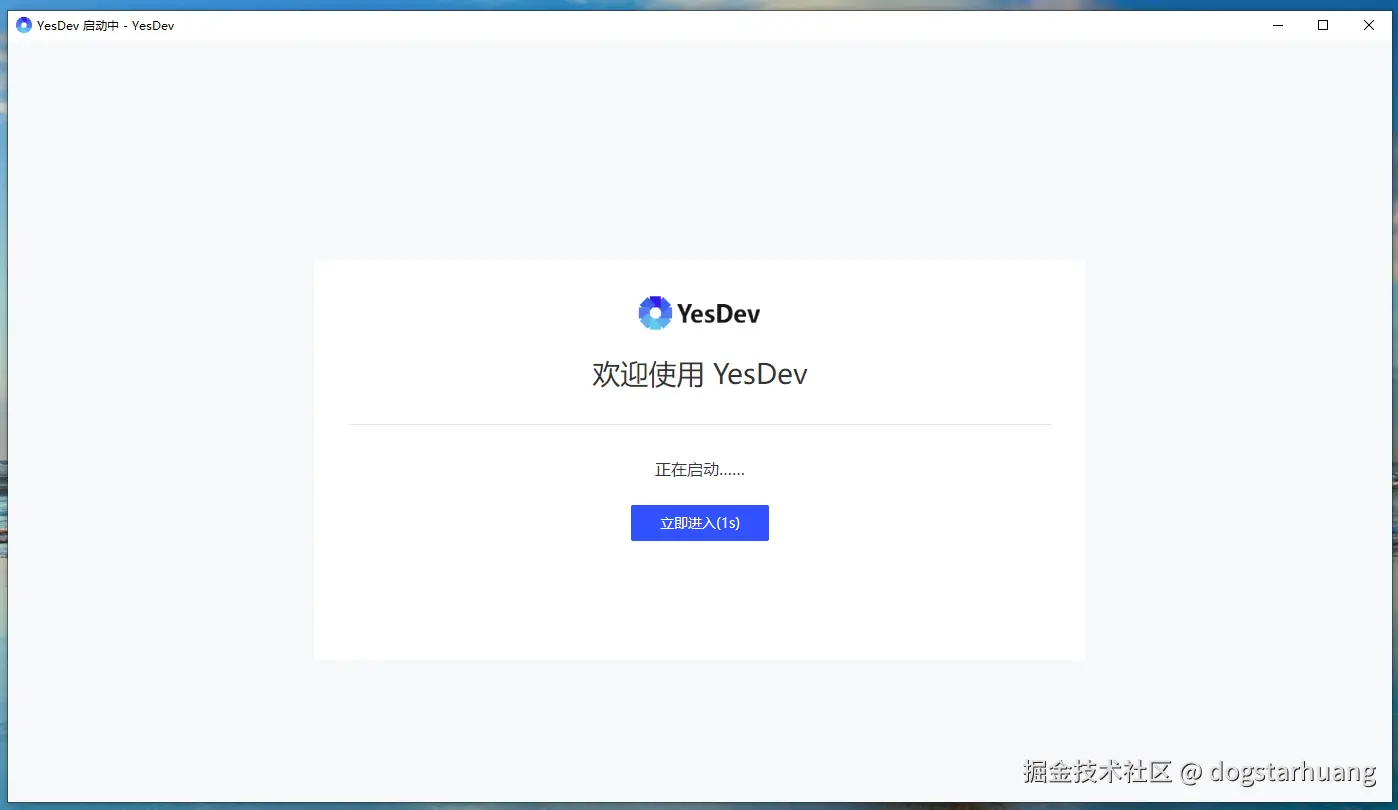Screen dimensions: 1398x810
Task: Minimize the YesDev window
Action: coord(1277,25)
